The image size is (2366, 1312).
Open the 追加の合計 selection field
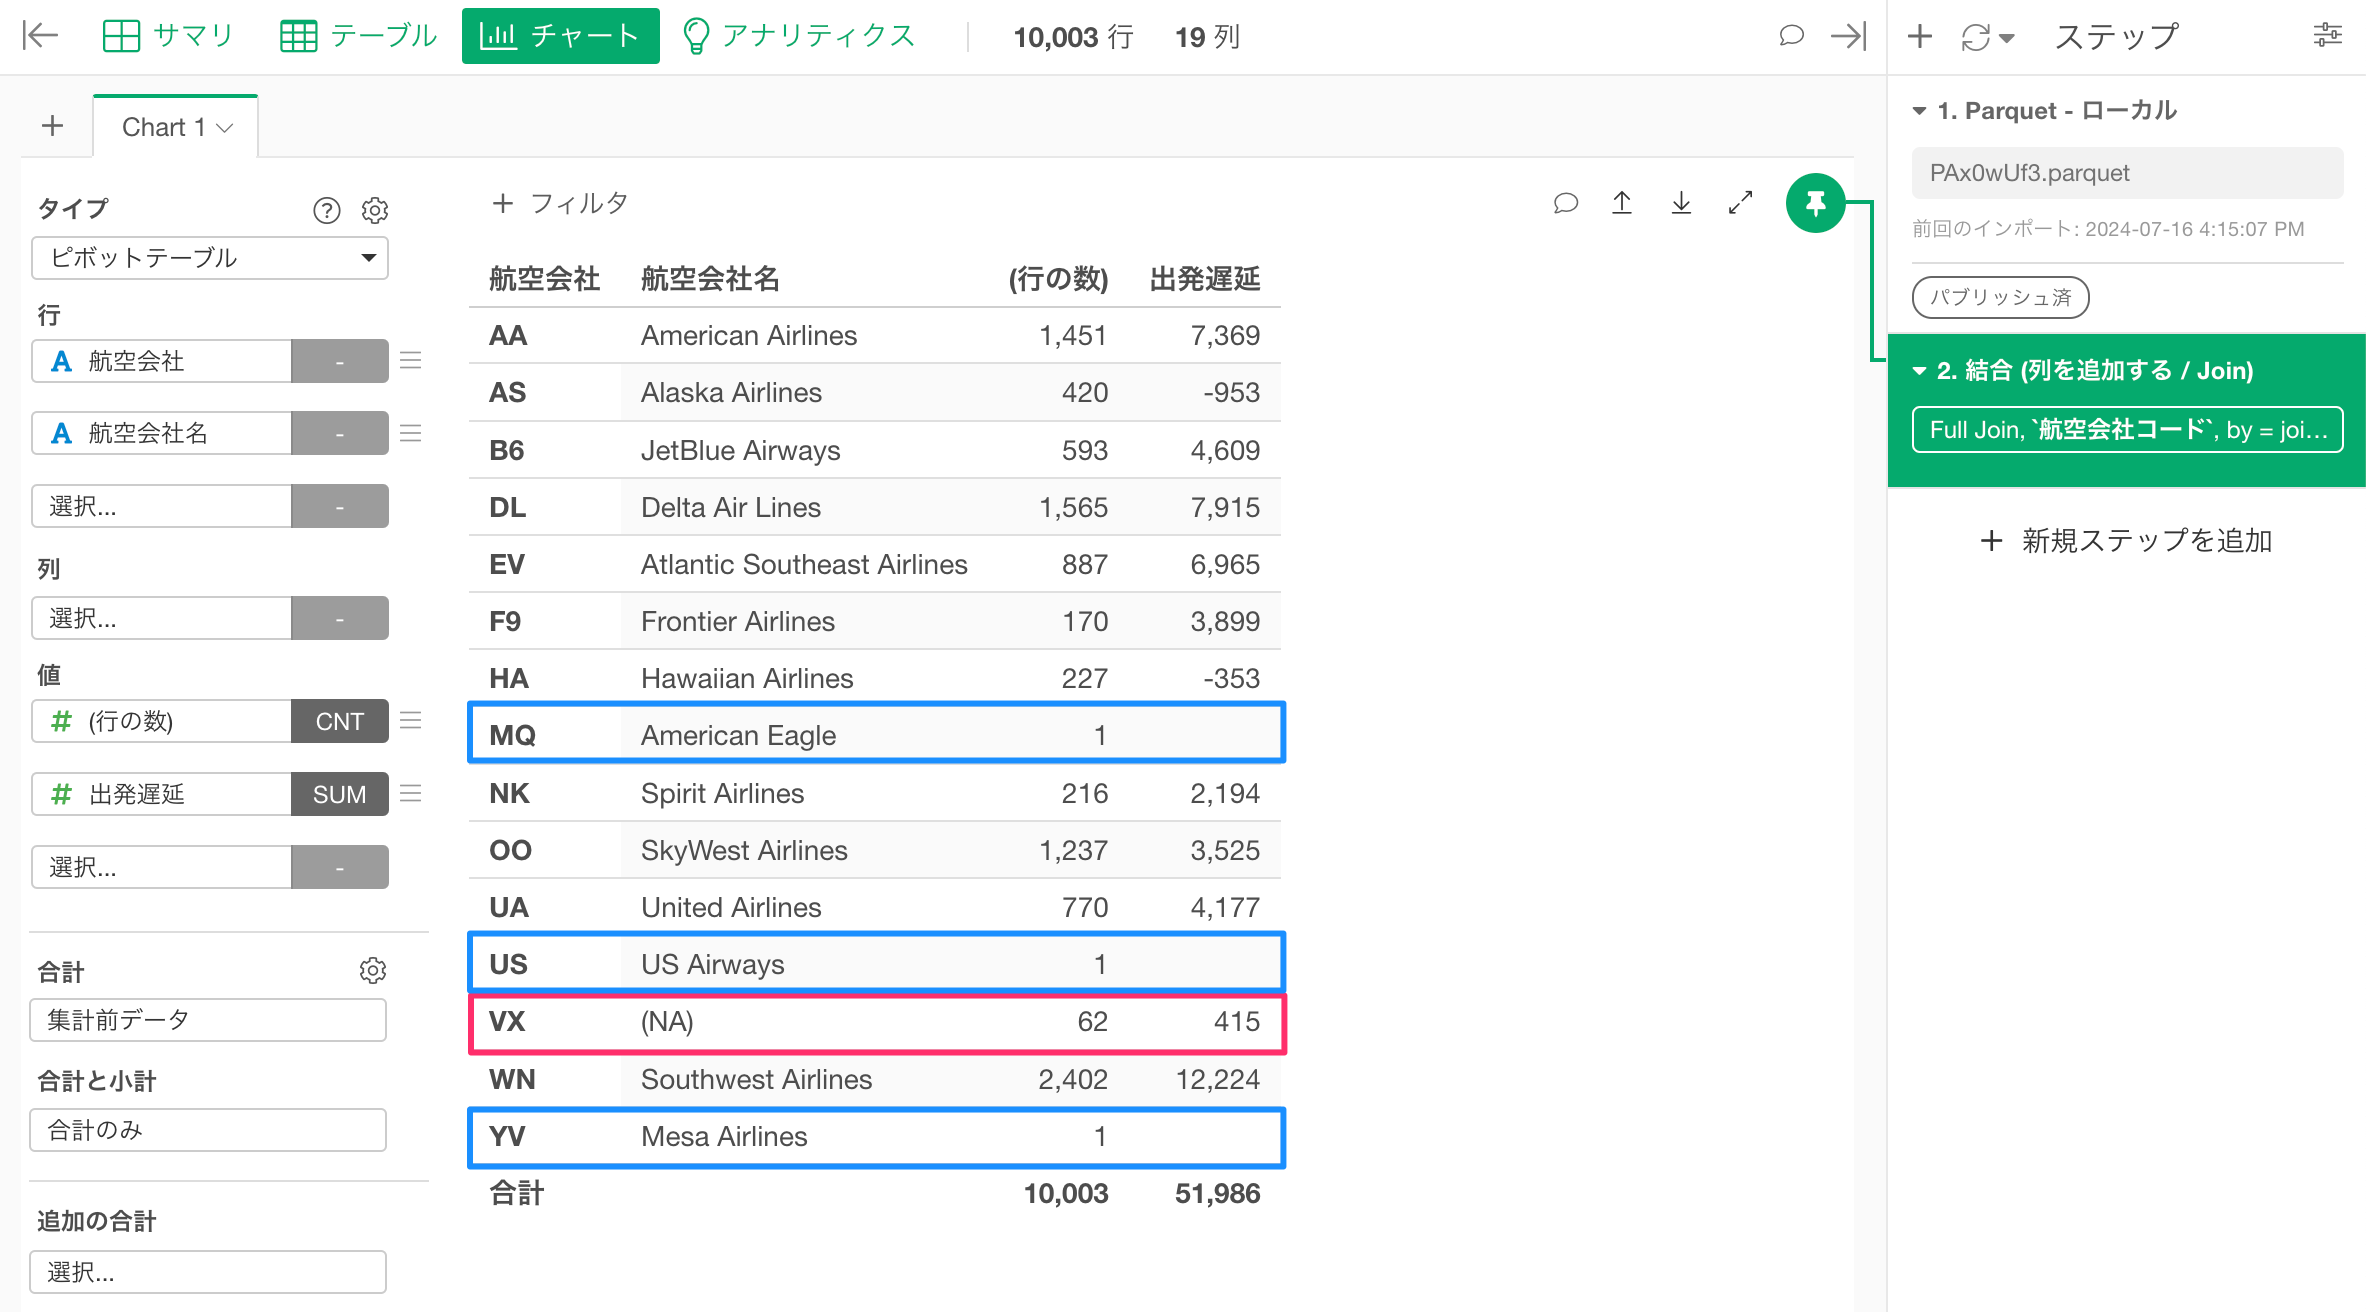coord(208,1272)
